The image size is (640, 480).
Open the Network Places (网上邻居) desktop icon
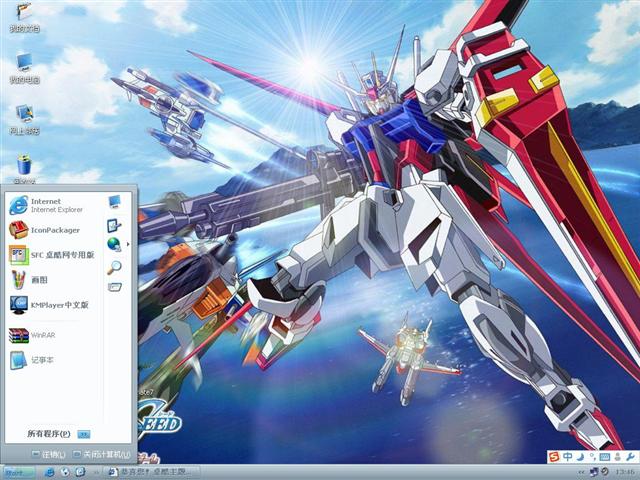coord(24,119)
